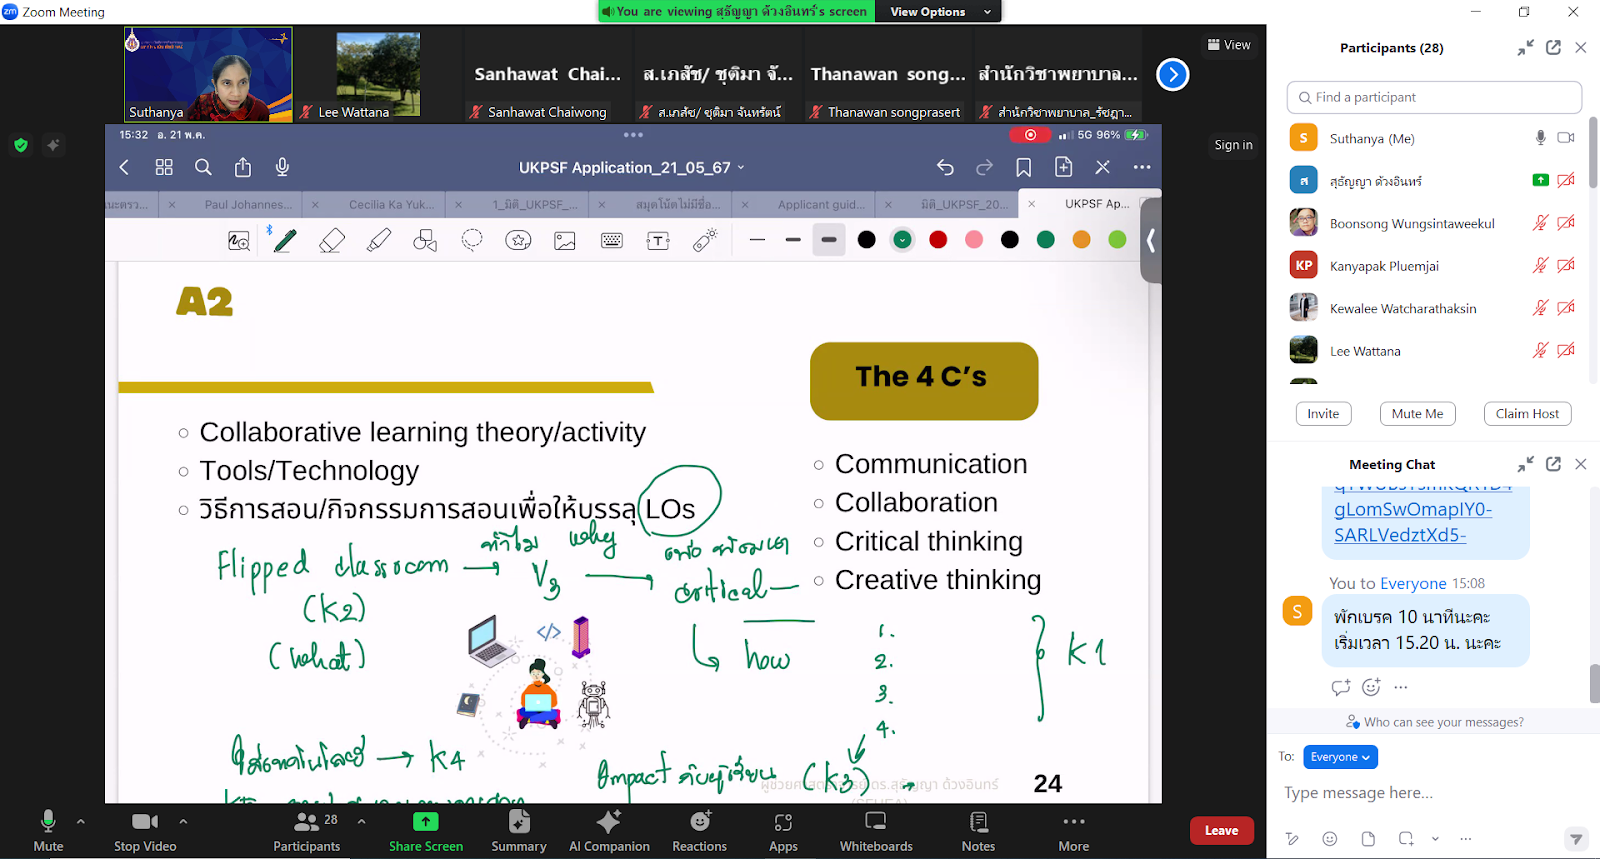
Task: Select the image insert tool
Action: click(565, 240)
